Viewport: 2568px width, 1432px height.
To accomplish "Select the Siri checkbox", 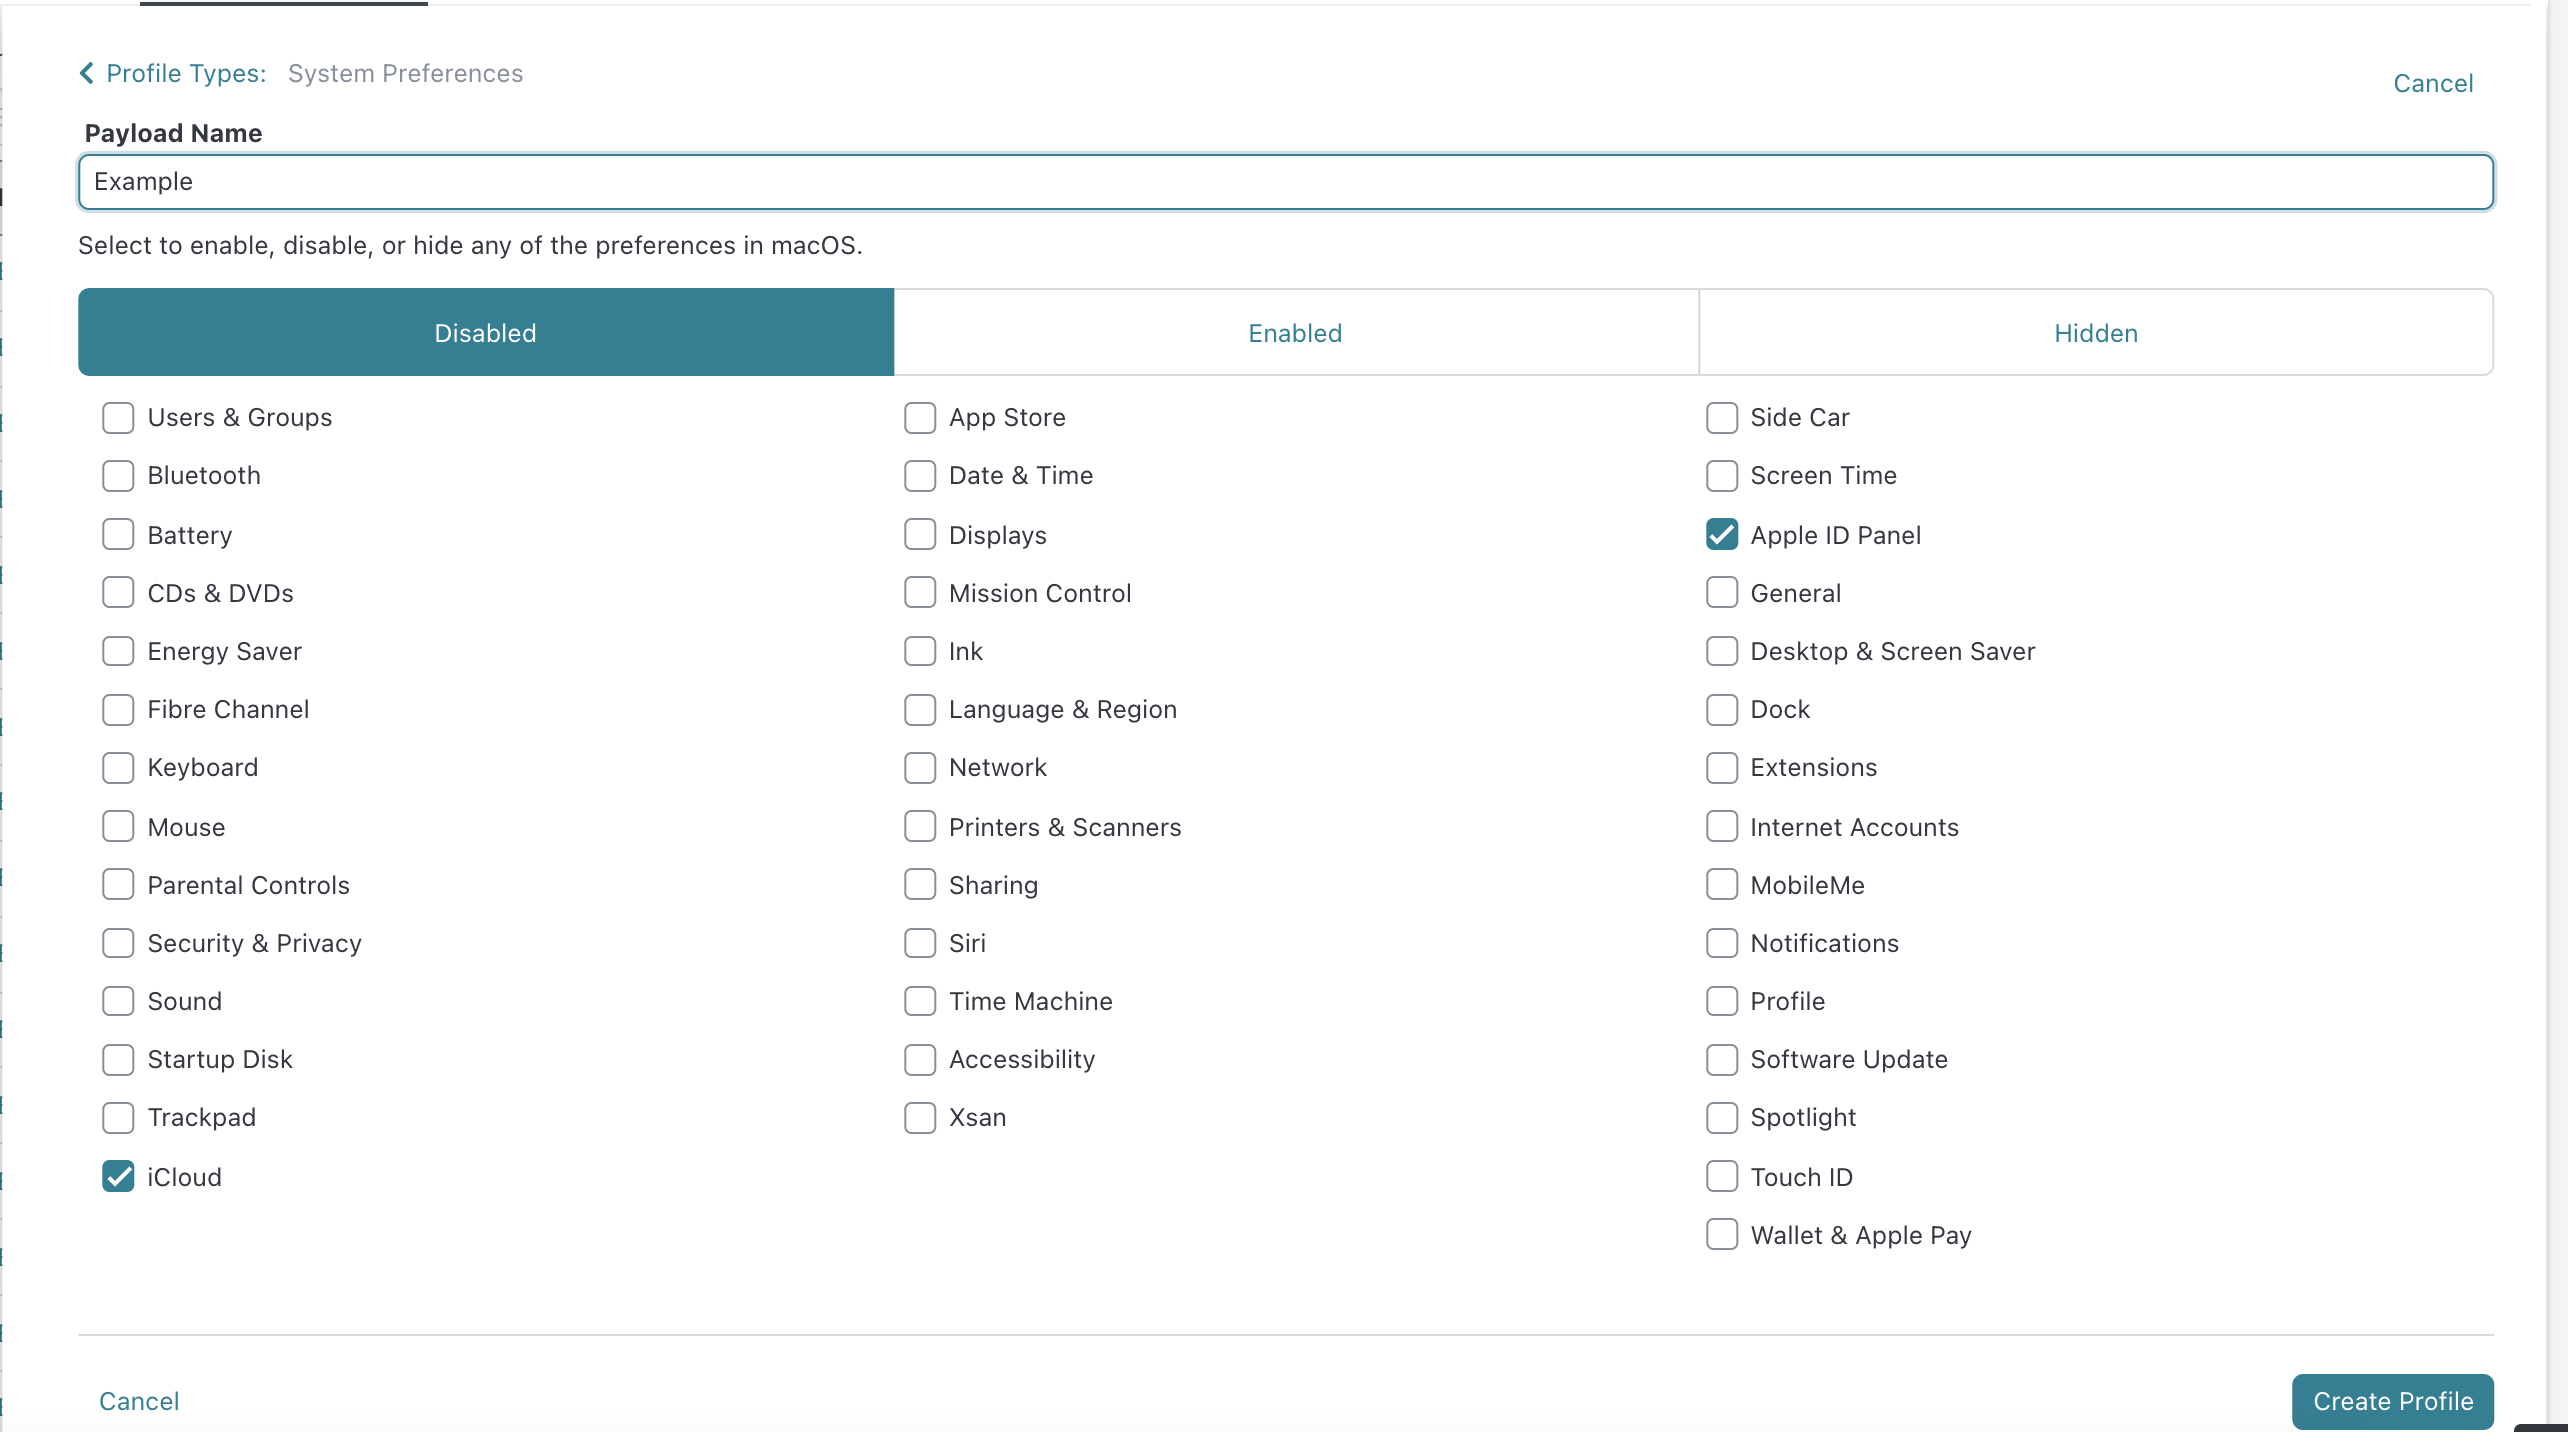I will point(920,943).
